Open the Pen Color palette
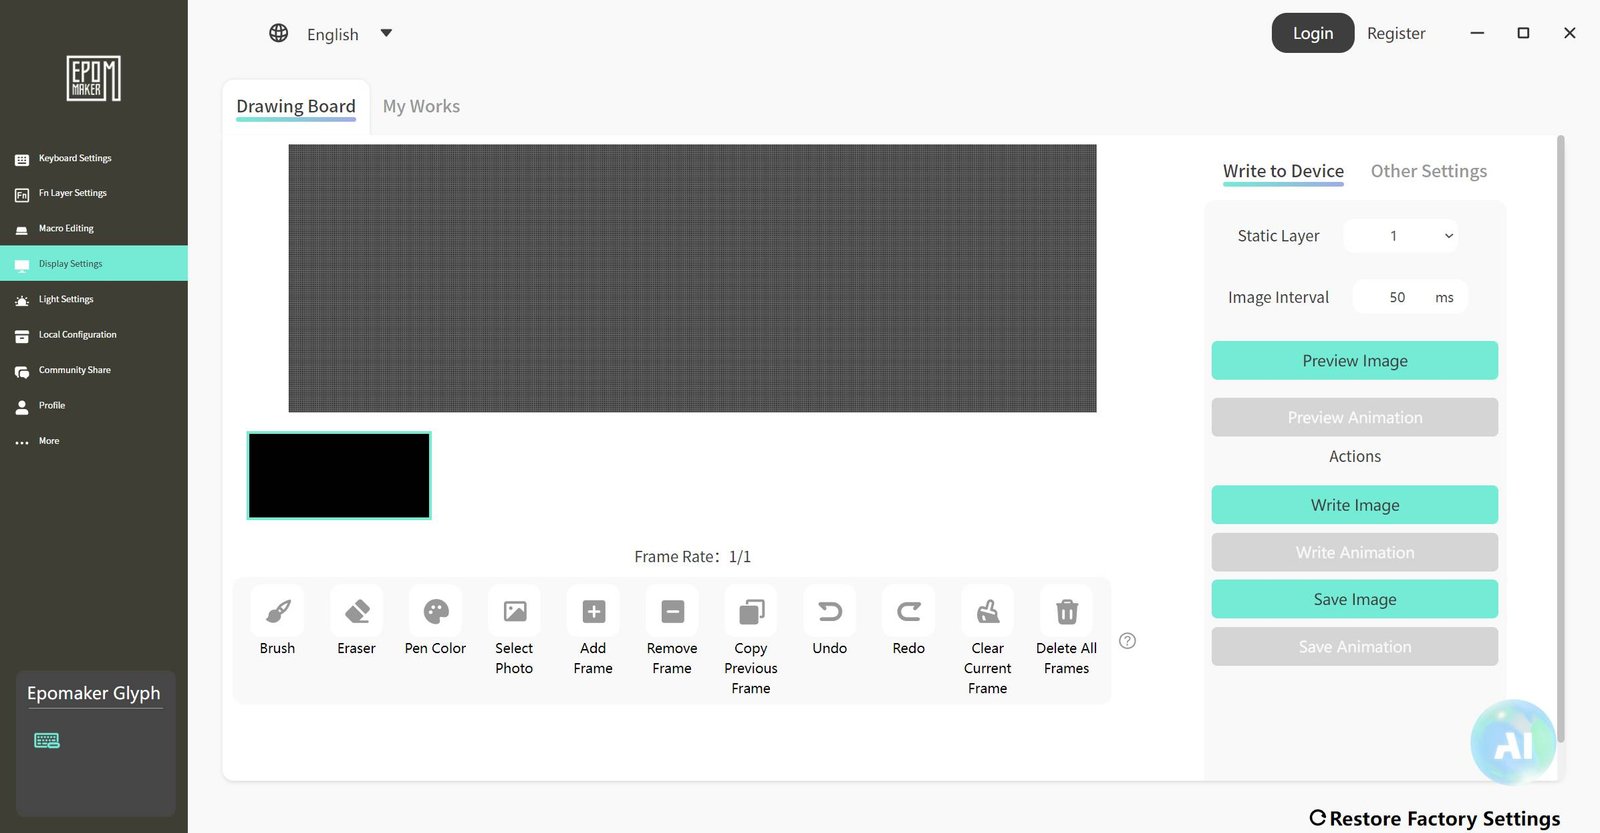Image resolution: width=1600 pixels, height=833 pixels. [x=436, y=611]
